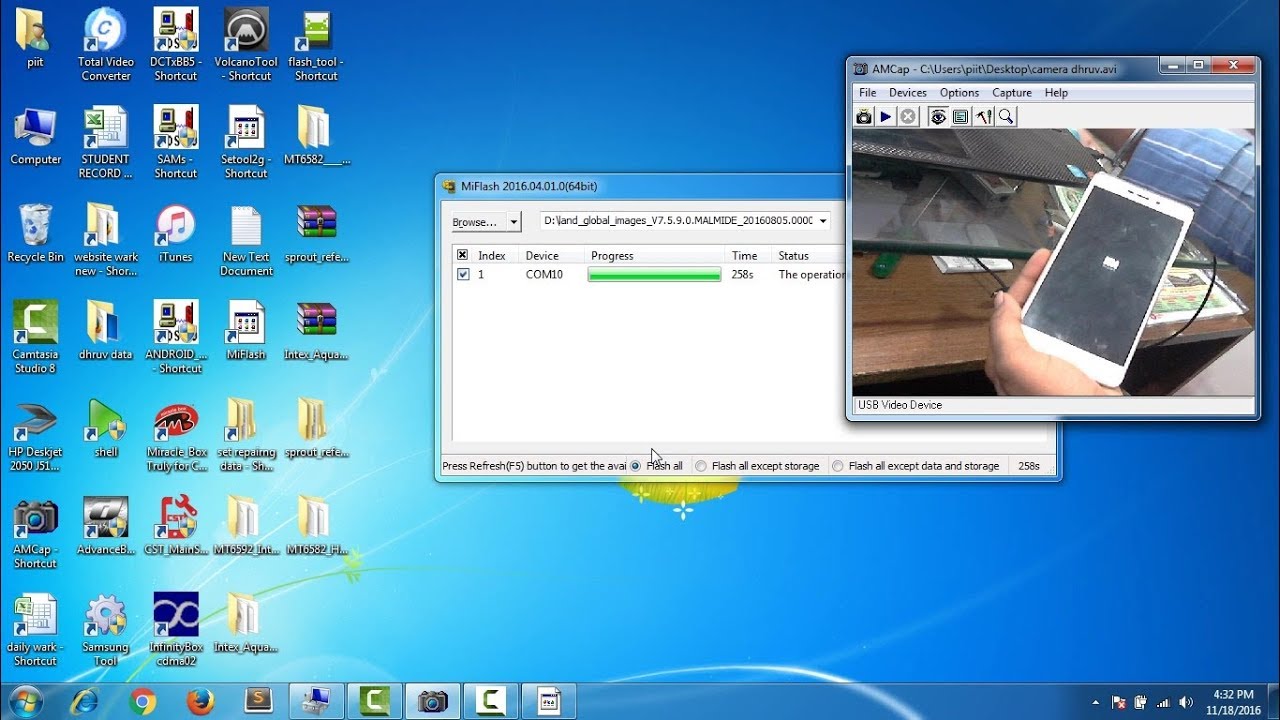
Task: Open AMCap Help menu
Action: [1056, 93]
